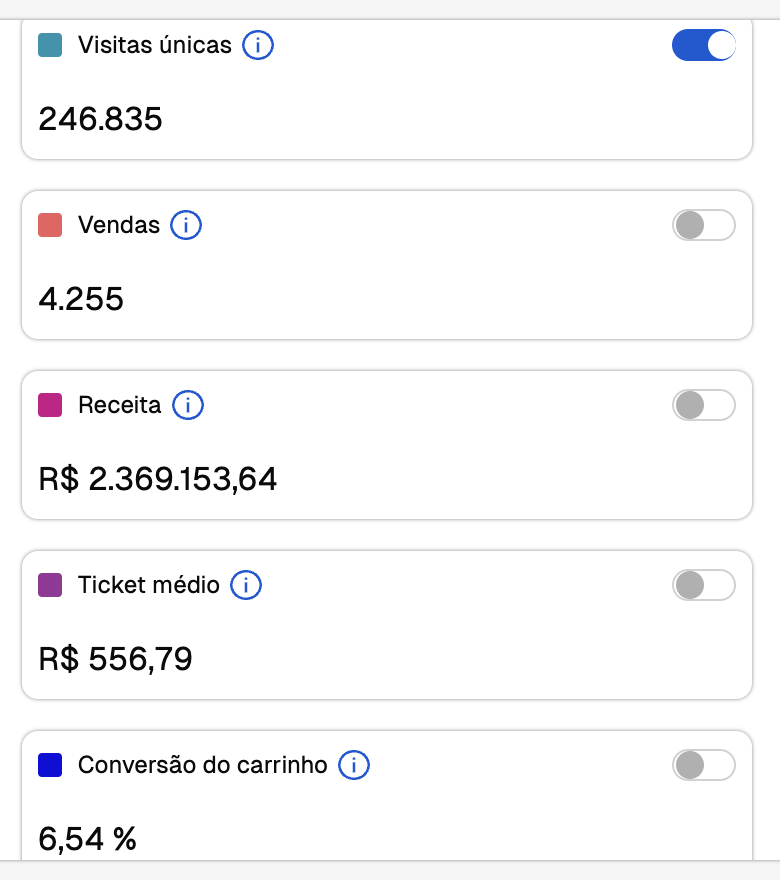Open info icon next to Visitas únicas
The height and width of the screenshot is (880, 780).
258,45
